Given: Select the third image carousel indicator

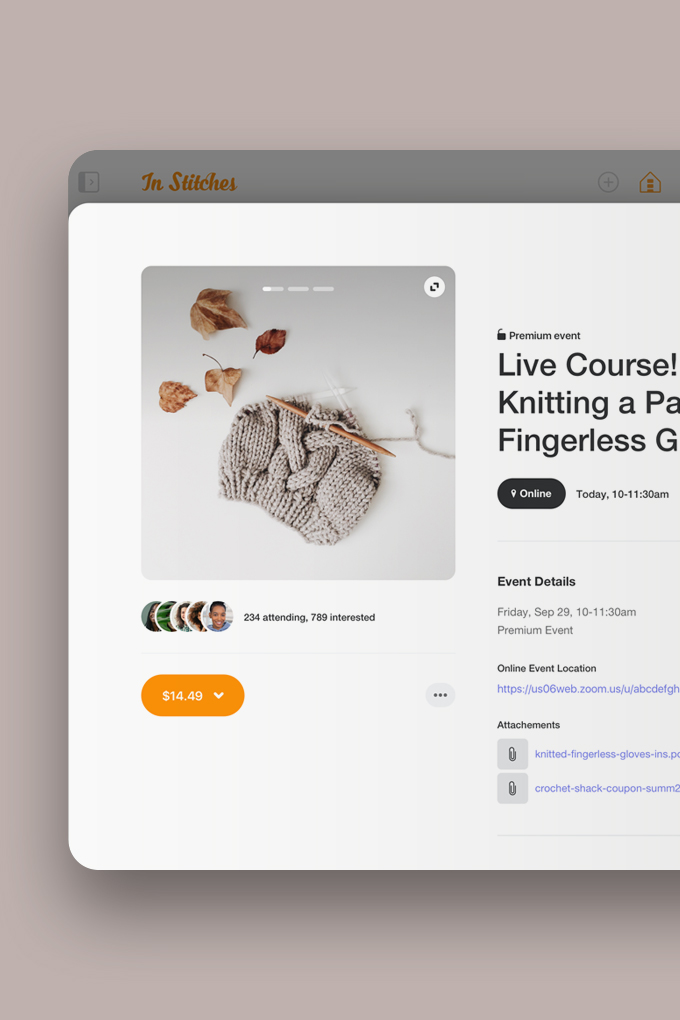Looking at the screenshot, I should [x=323, y=289].
